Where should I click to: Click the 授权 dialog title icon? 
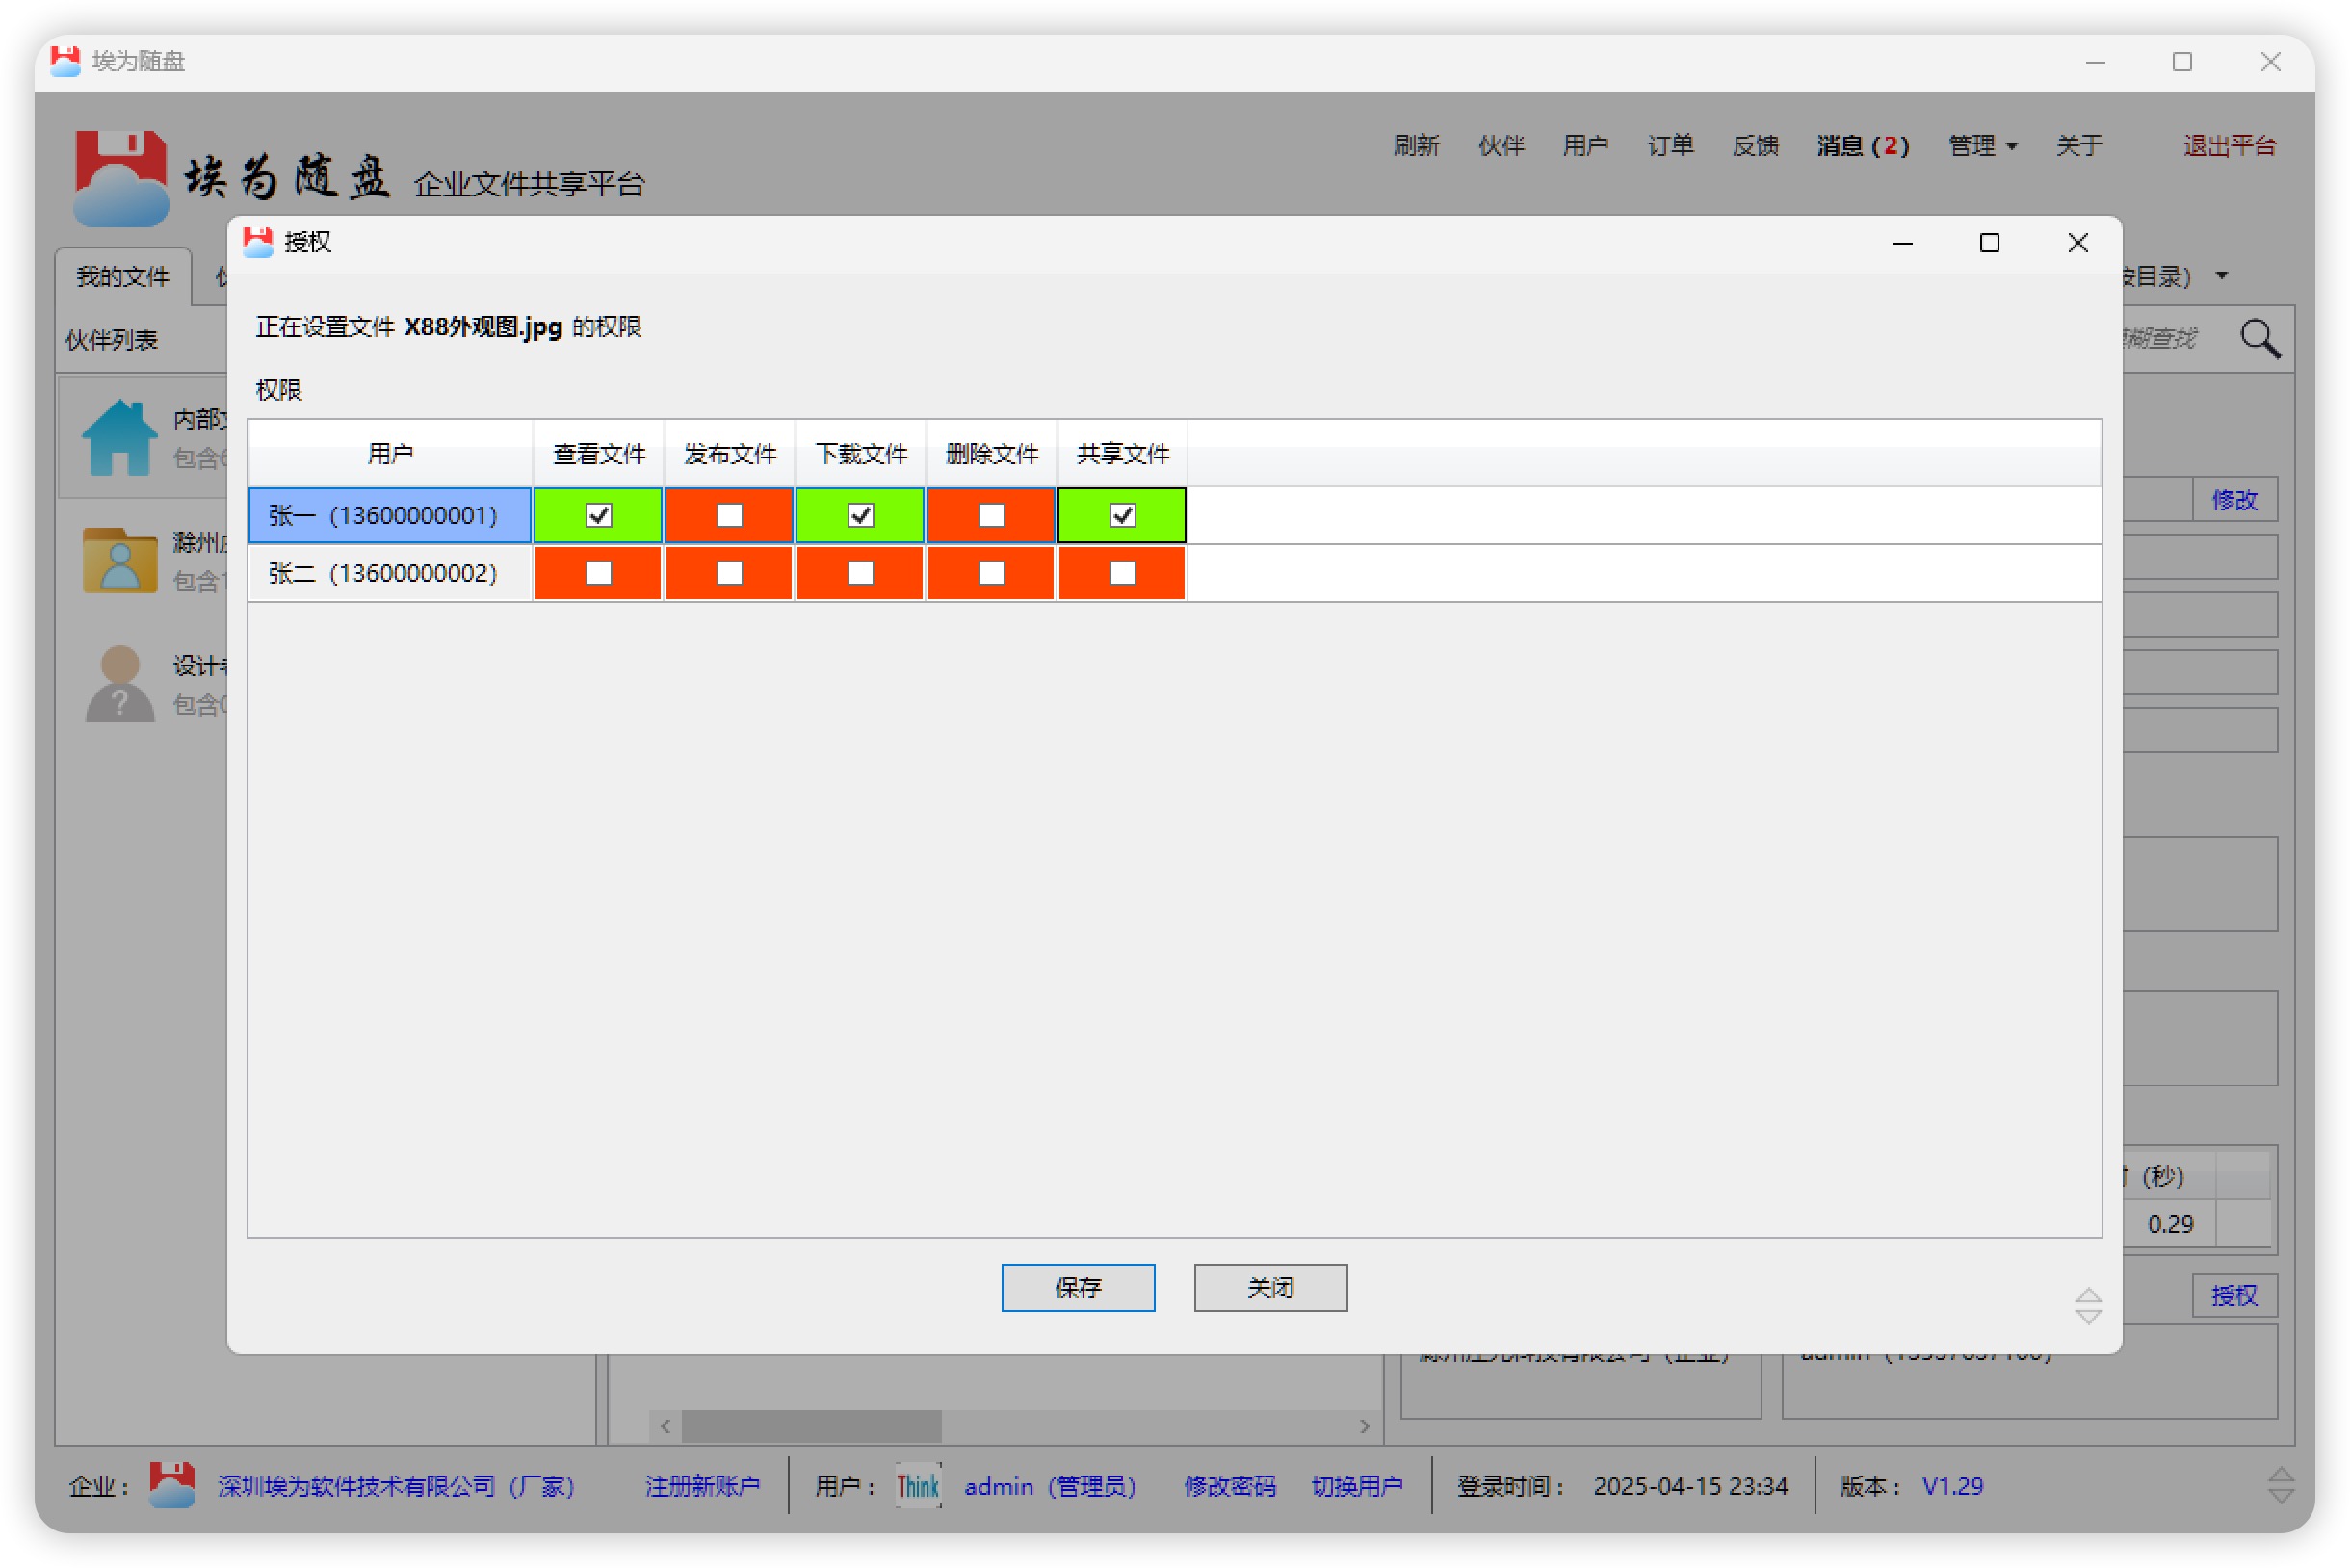click(x=258, y=242)
